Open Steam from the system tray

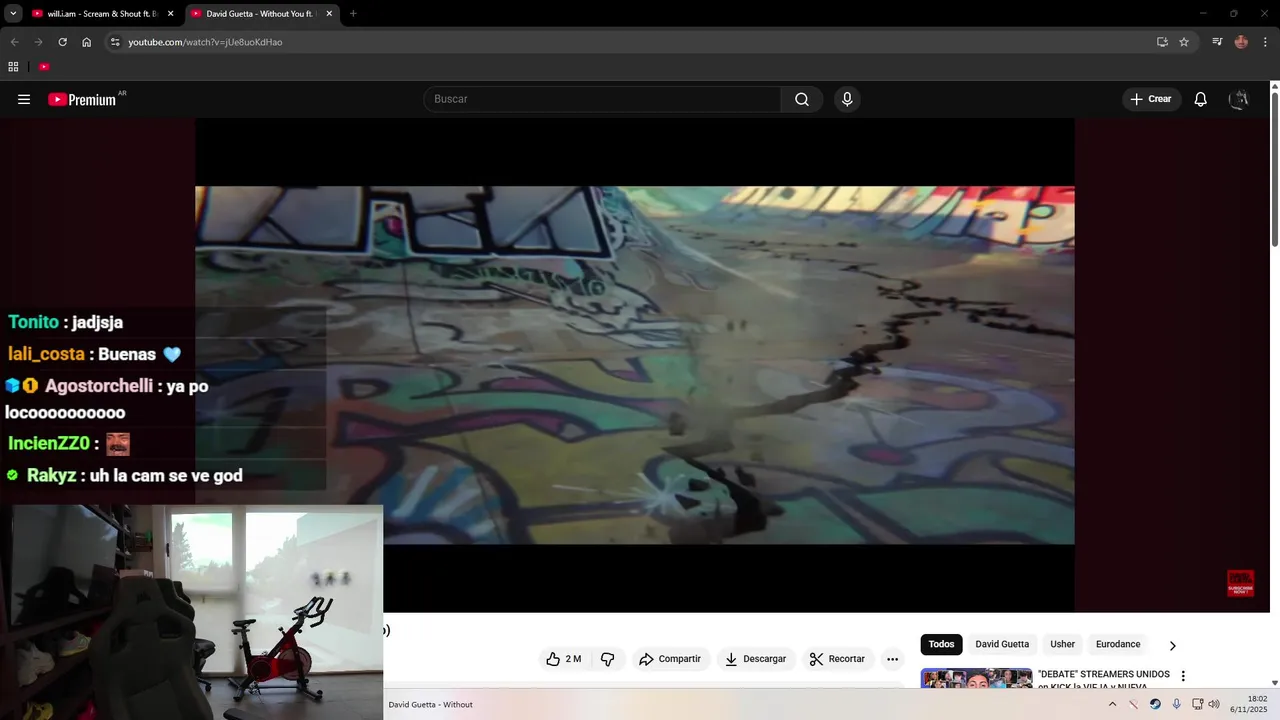tap(1155, 704)
